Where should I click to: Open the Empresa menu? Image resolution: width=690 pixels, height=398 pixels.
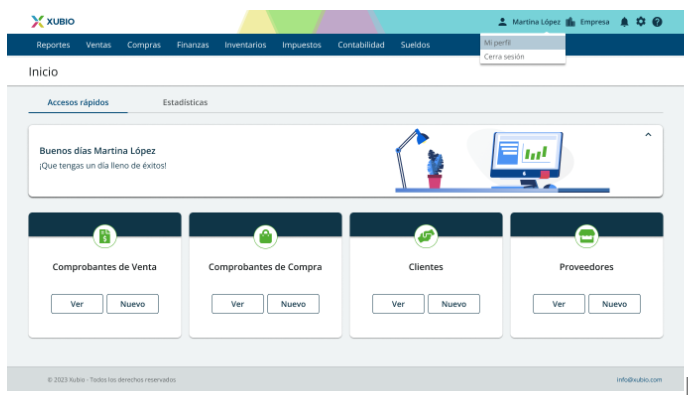[x=594, y=22]
